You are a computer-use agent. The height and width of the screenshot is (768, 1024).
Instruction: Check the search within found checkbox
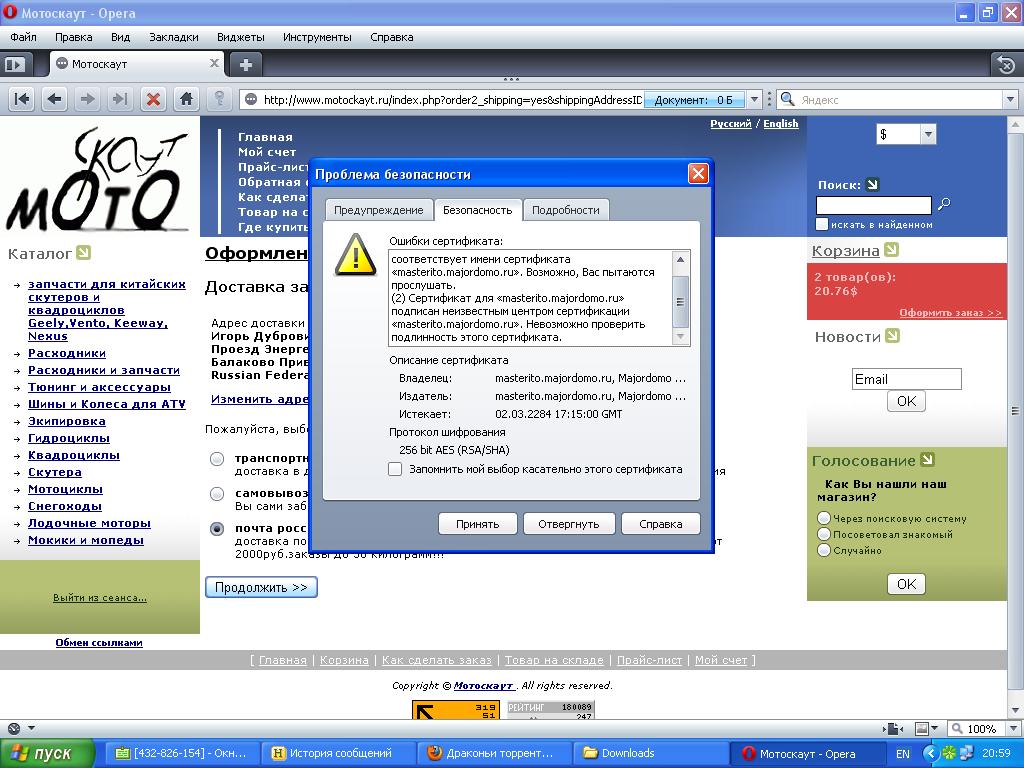tap(822, 224)
